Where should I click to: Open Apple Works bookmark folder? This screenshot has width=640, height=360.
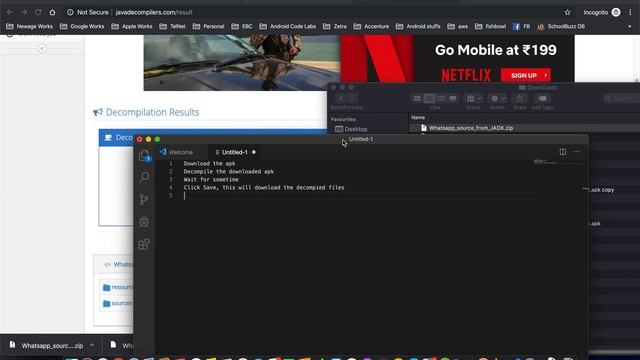pos(132,26)
